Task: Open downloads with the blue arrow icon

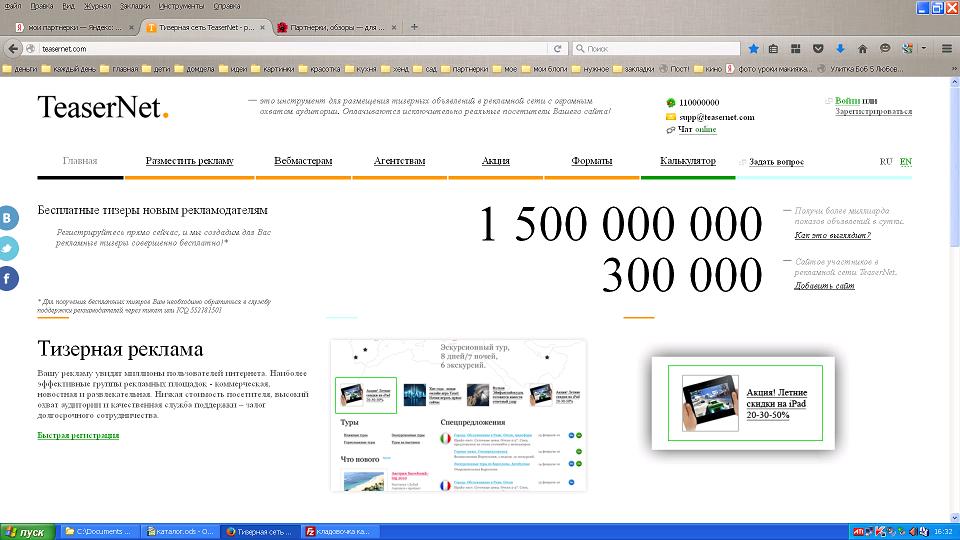Action: [840, 48]
